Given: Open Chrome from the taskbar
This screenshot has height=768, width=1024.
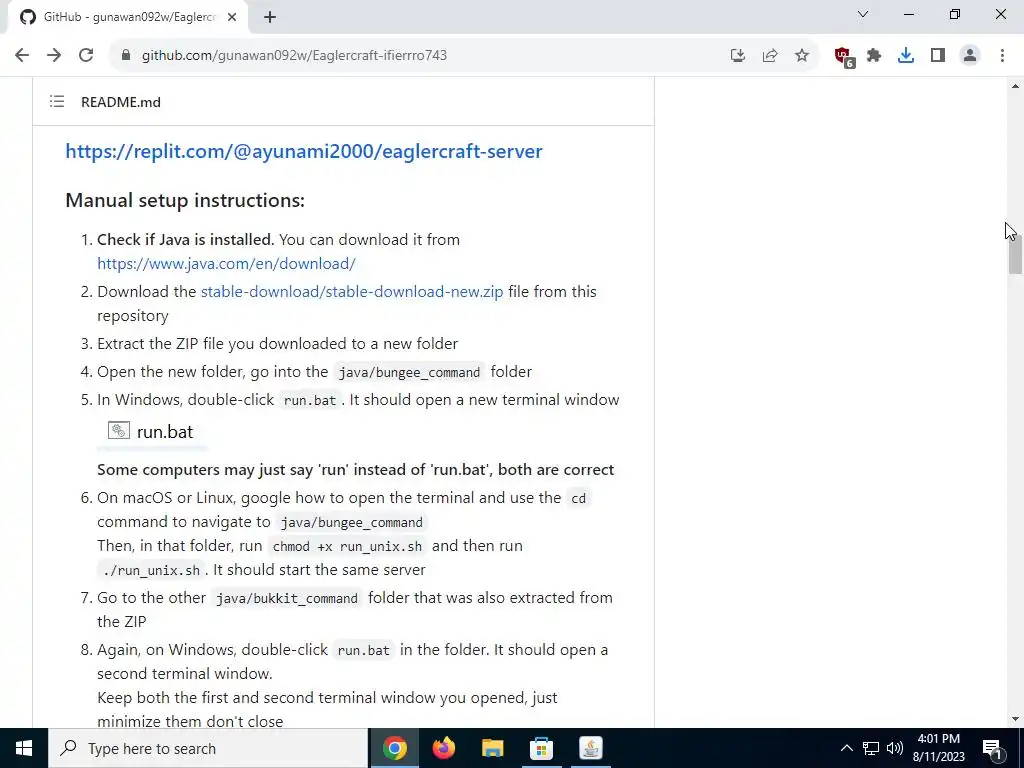Looking at the screenshot, I should click(394, 748).
